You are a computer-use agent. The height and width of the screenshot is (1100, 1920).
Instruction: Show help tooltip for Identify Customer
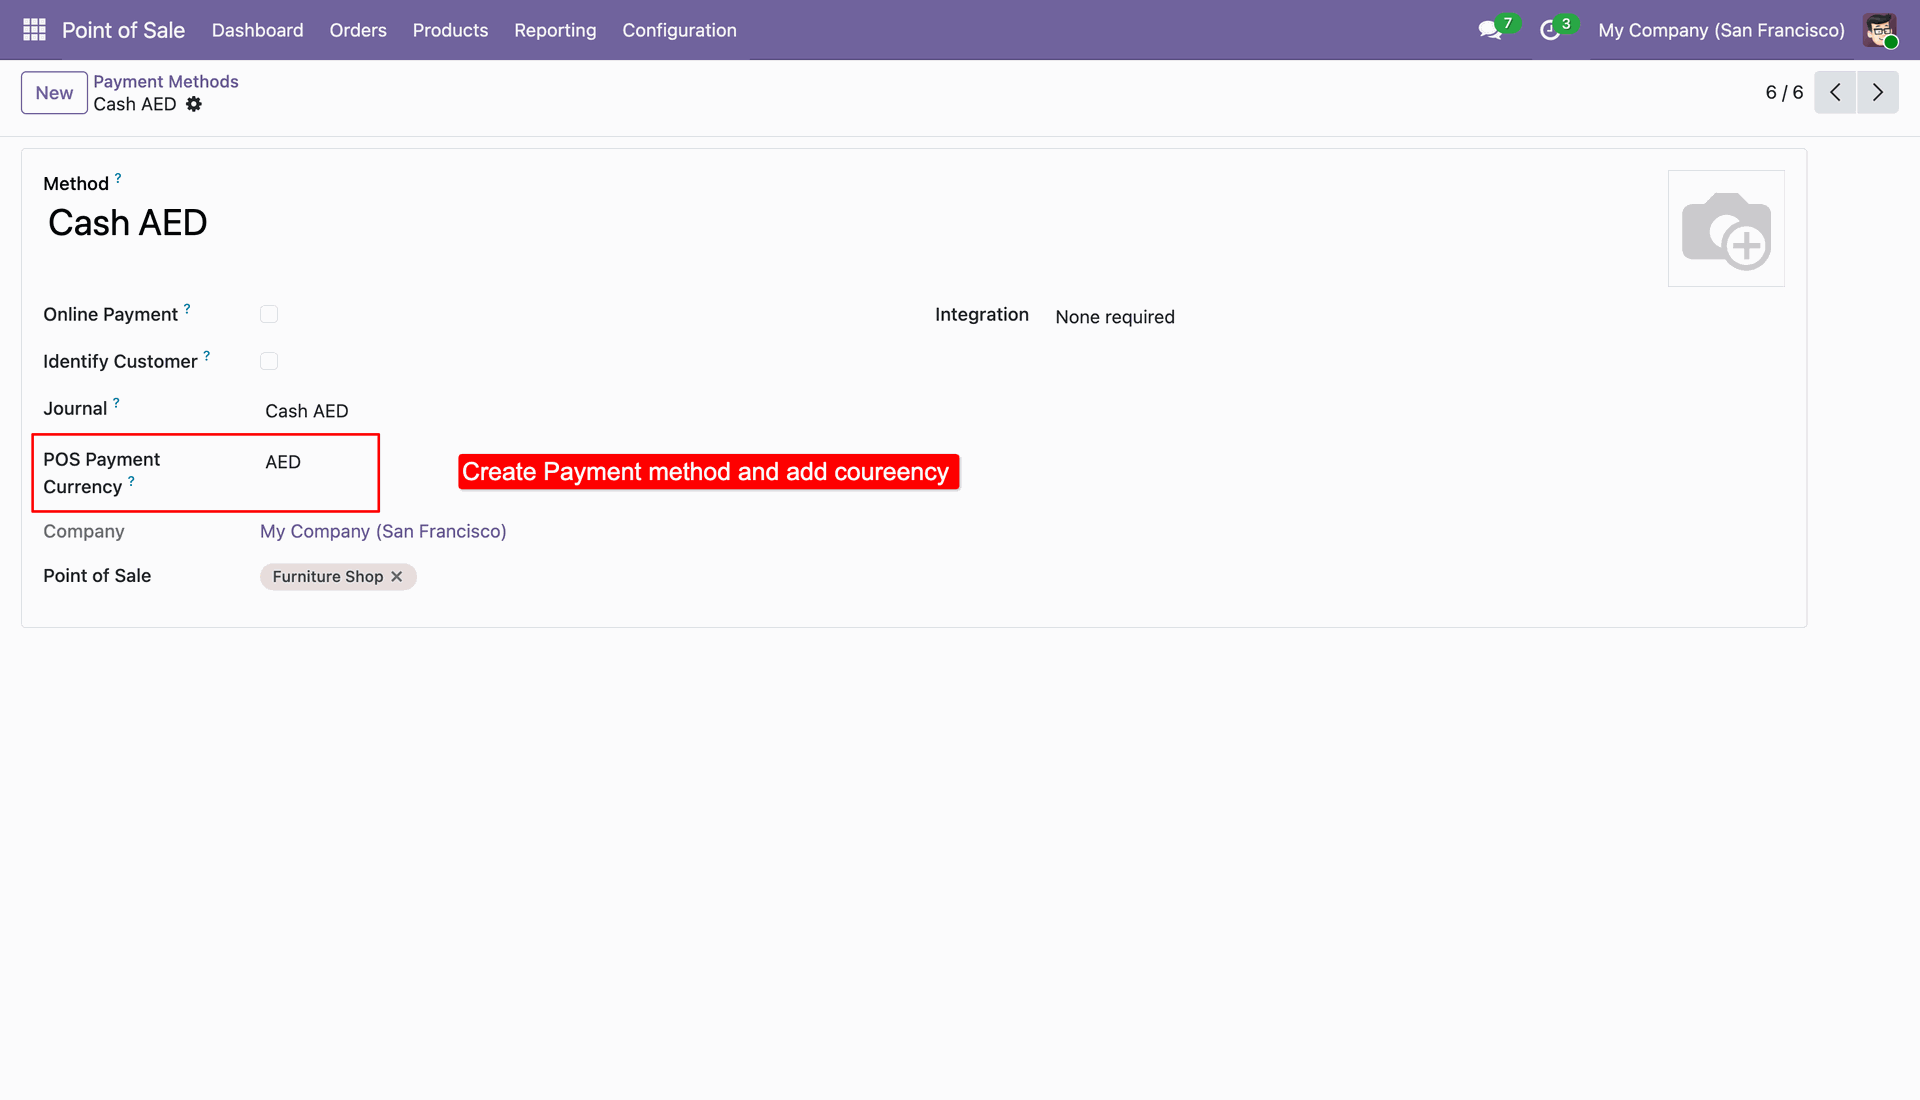point(207,355)
